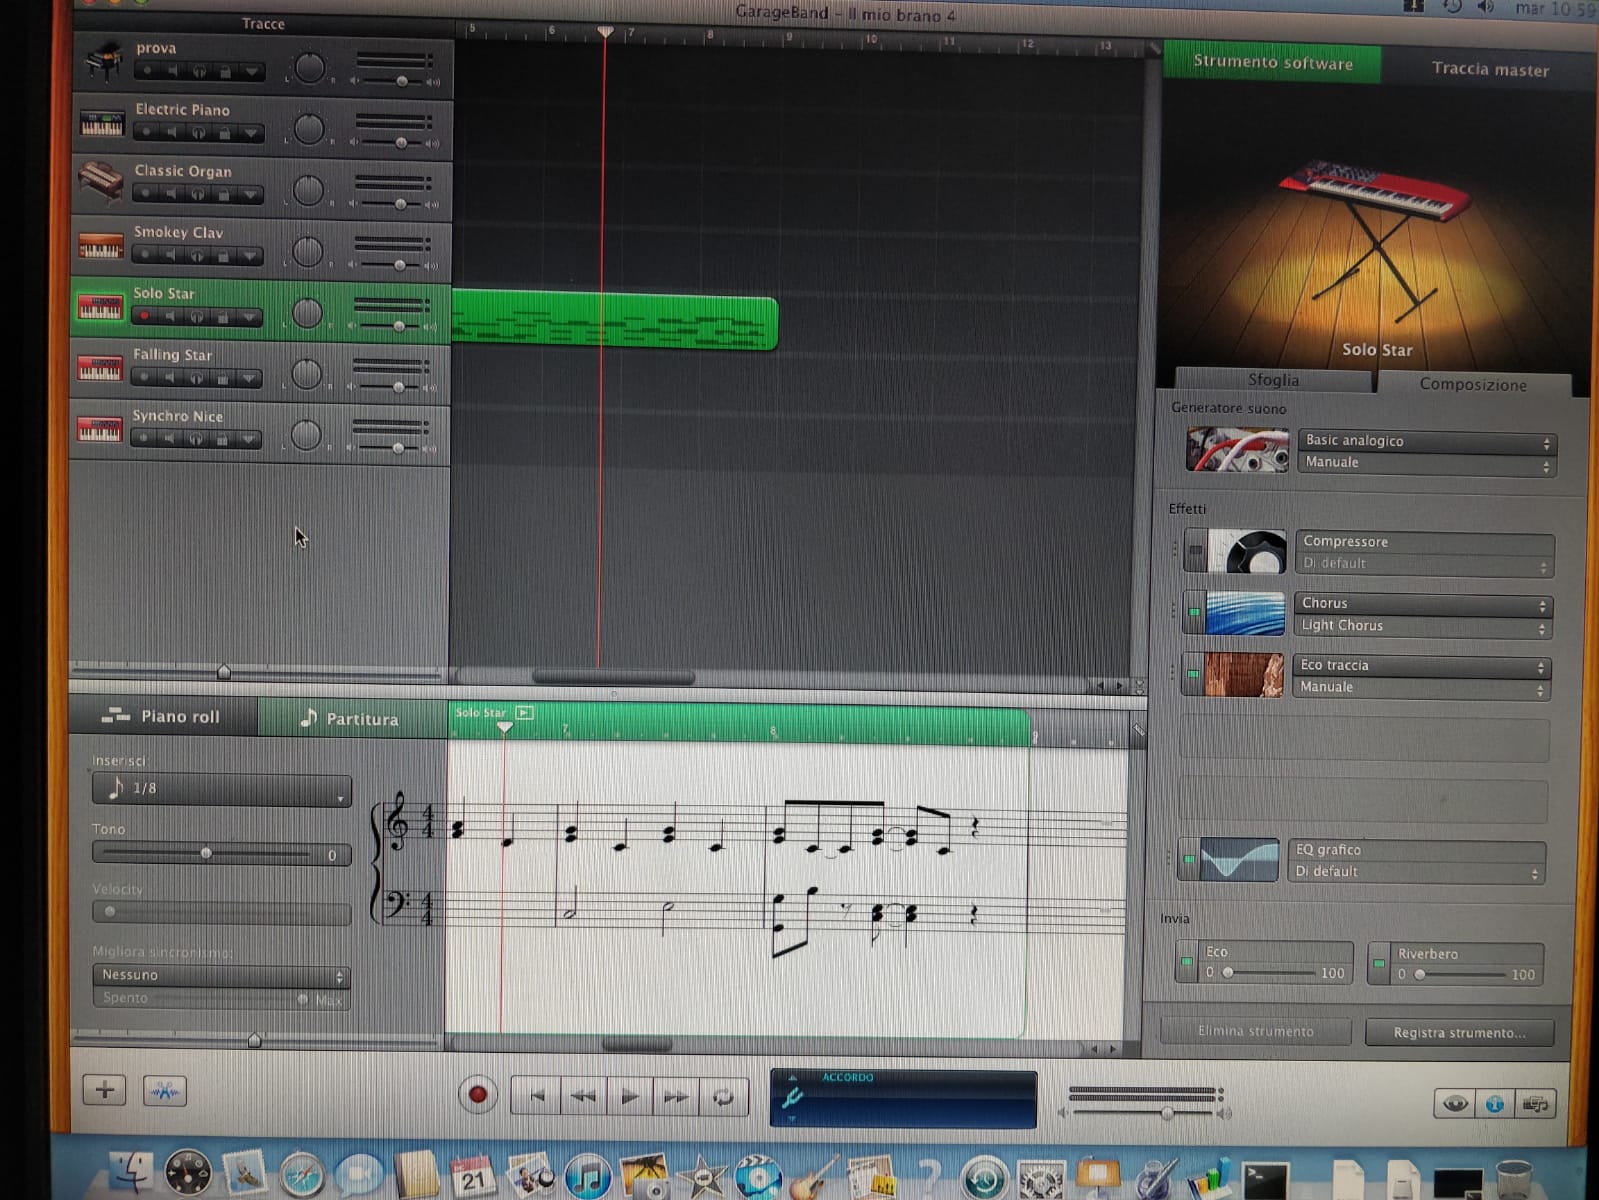1599x1200 pixels.
Task: Open the Manuale preset dropdown under Basic analogico
Action: click(1426, 463)
